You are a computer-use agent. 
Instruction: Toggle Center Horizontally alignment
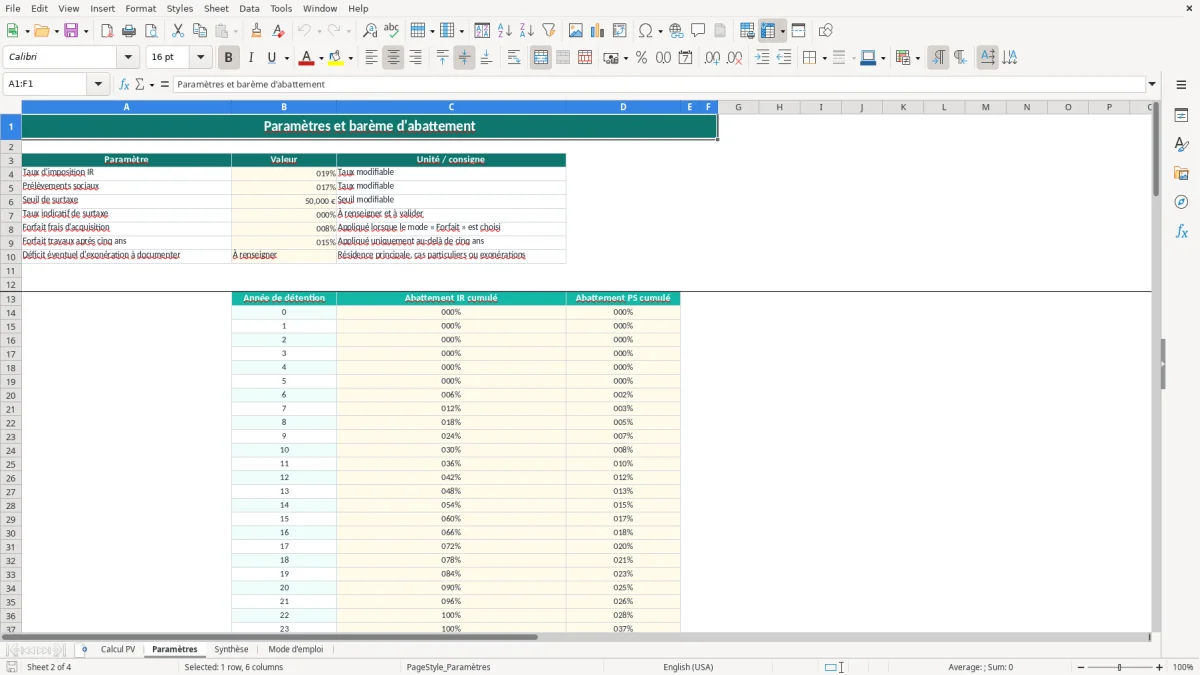(393, 58)
